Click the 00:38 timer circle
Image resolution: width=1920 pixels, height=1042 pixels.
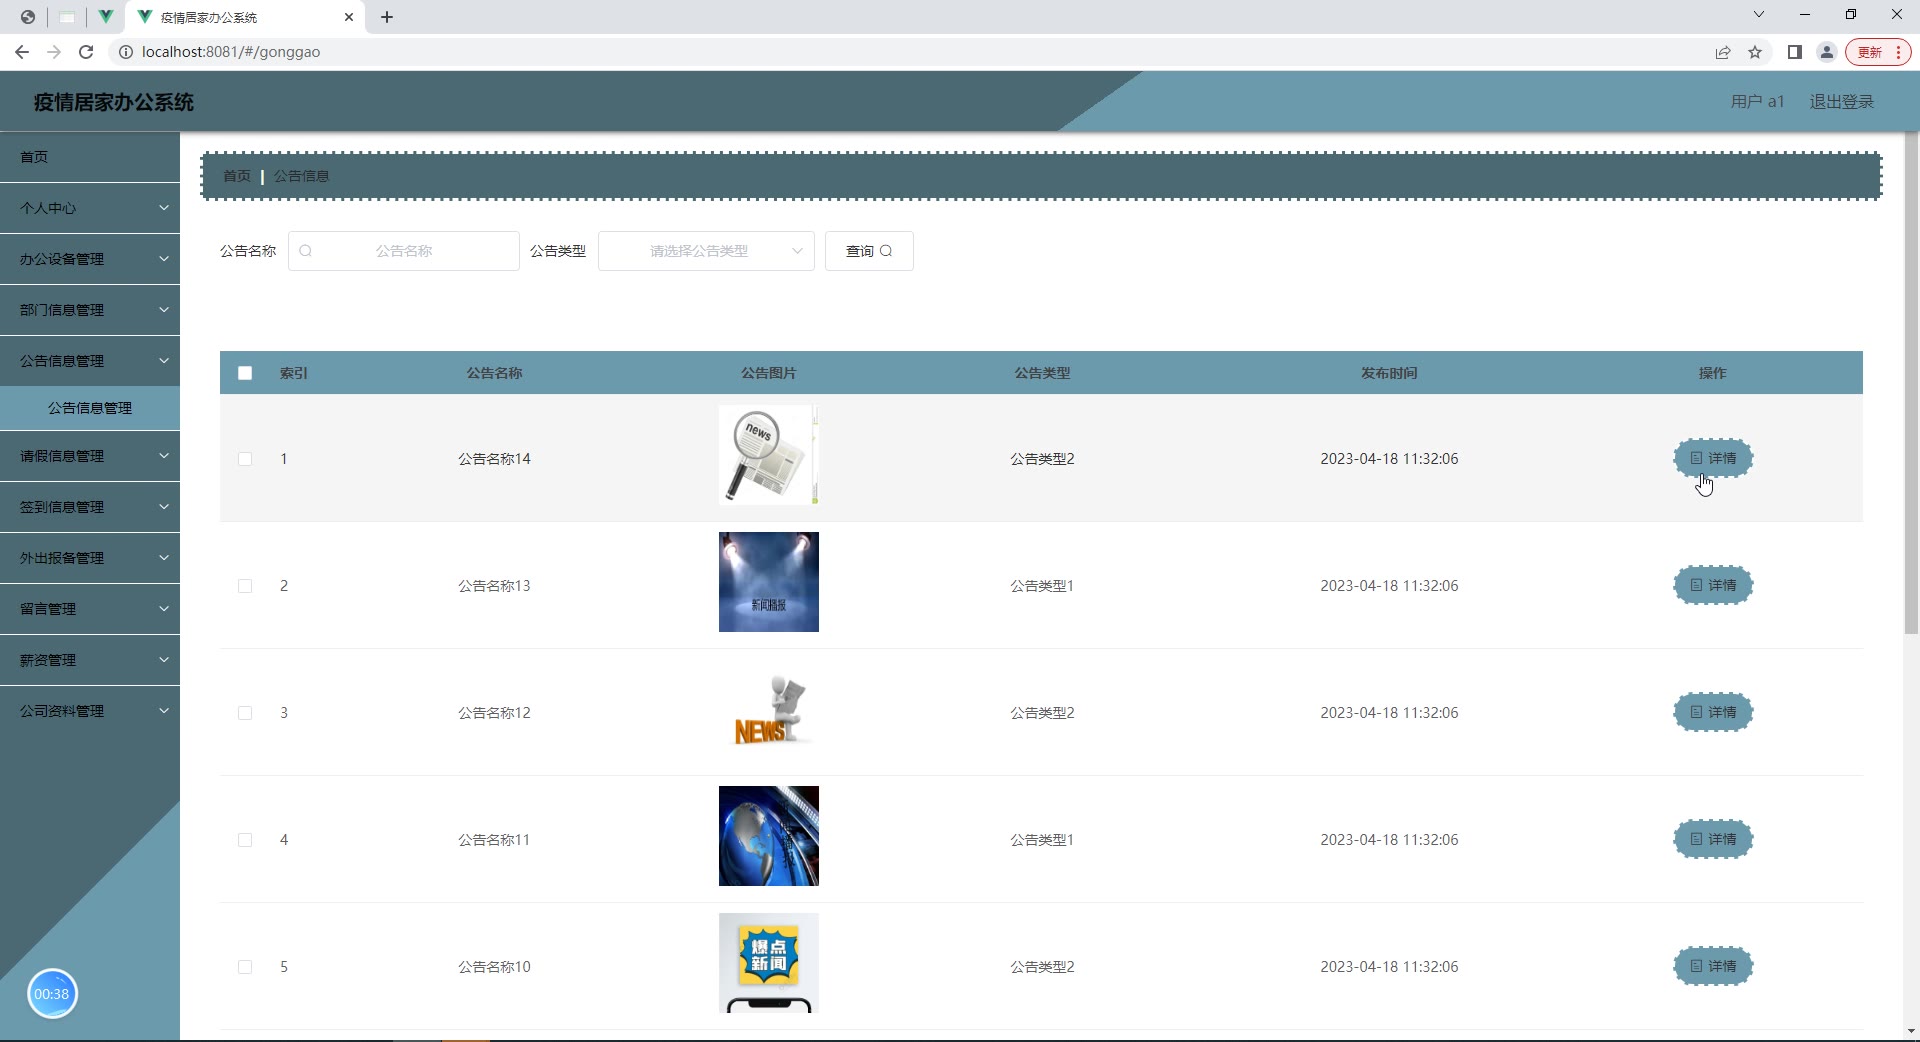click(x=52, y=994)
